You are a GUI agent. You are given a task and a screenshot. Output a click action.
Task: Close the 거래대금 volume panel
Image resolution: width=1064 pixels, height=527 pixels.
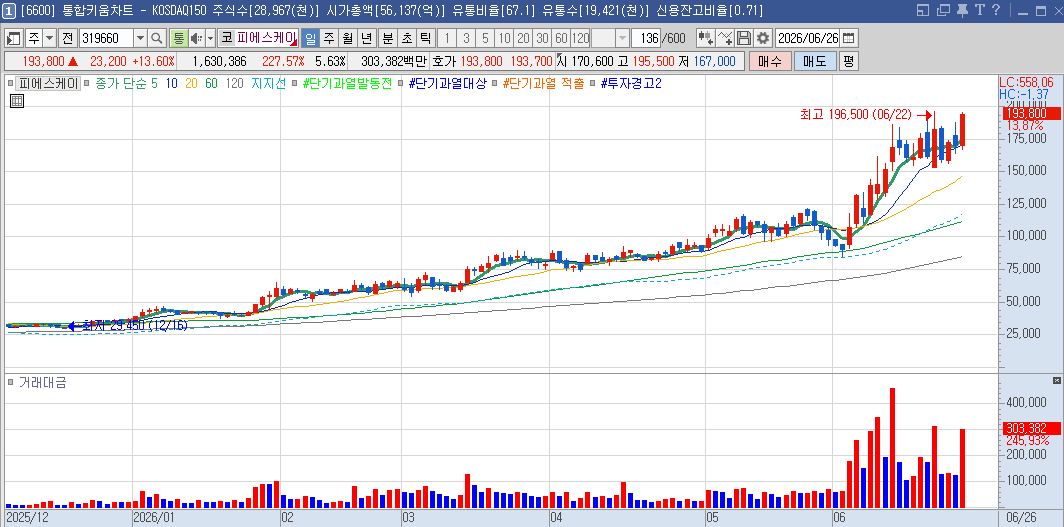(1057, 380)
